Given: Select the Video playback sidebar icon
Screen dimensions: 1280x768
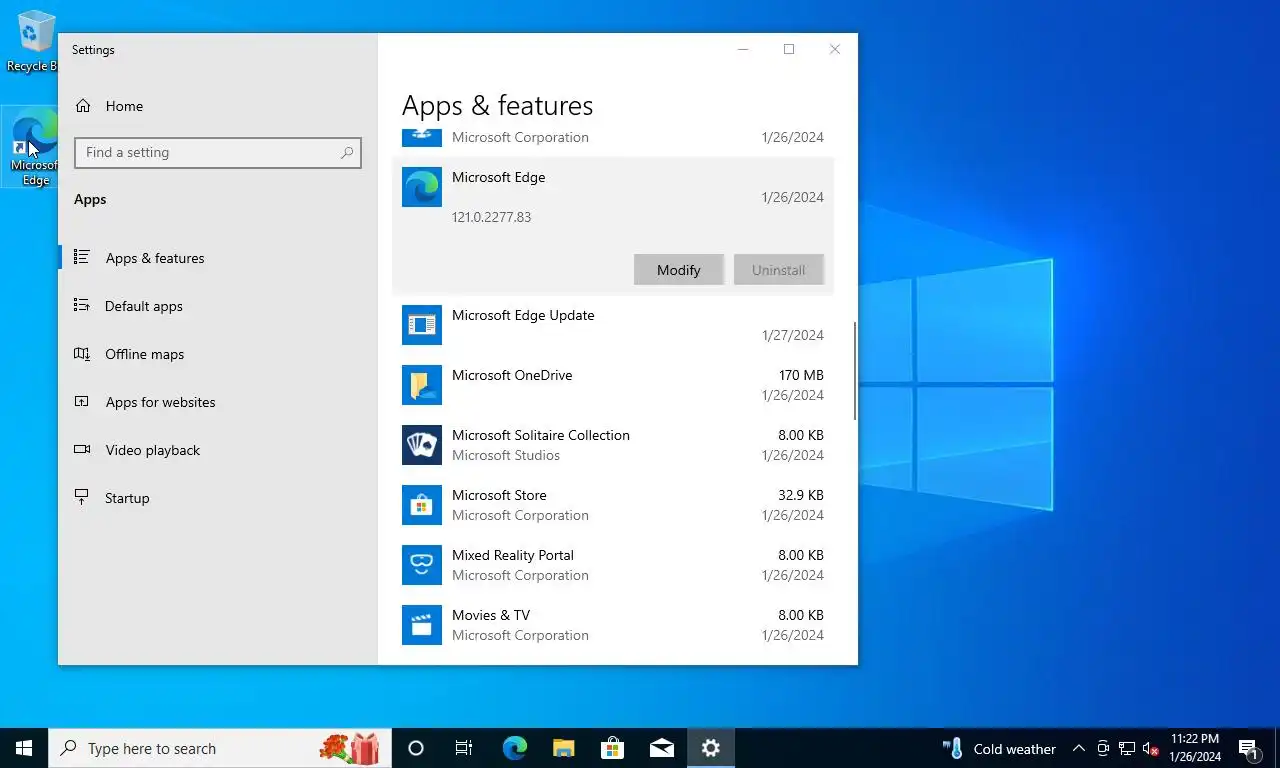Looking at the screenshot, I should pyautogui.click(x=82, y=450).
